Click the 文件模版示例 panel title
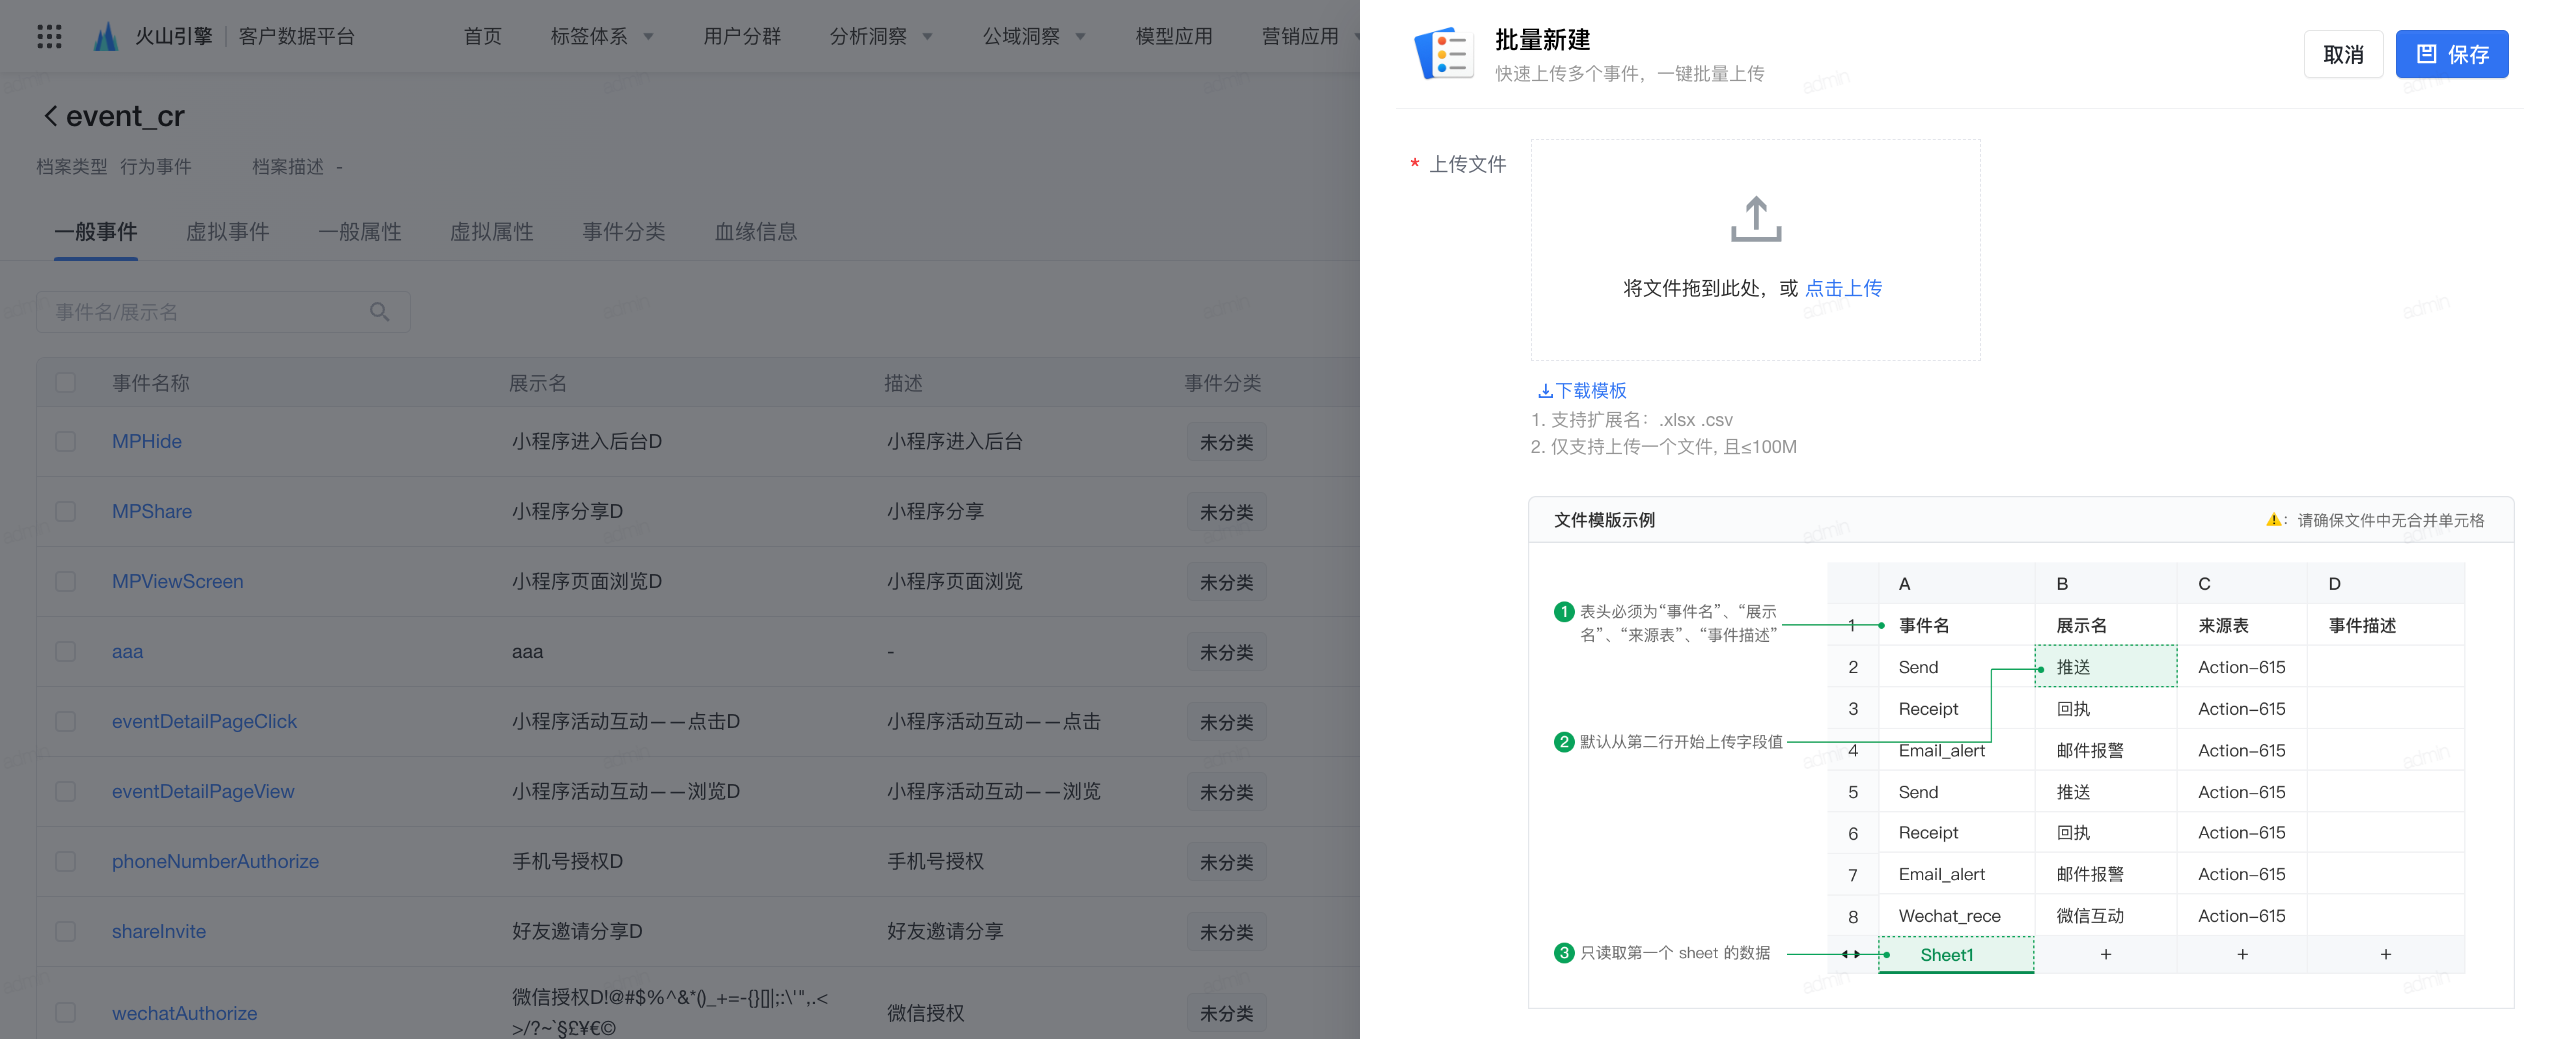Viewport: 2560px width, 1039px height. 1604,520
